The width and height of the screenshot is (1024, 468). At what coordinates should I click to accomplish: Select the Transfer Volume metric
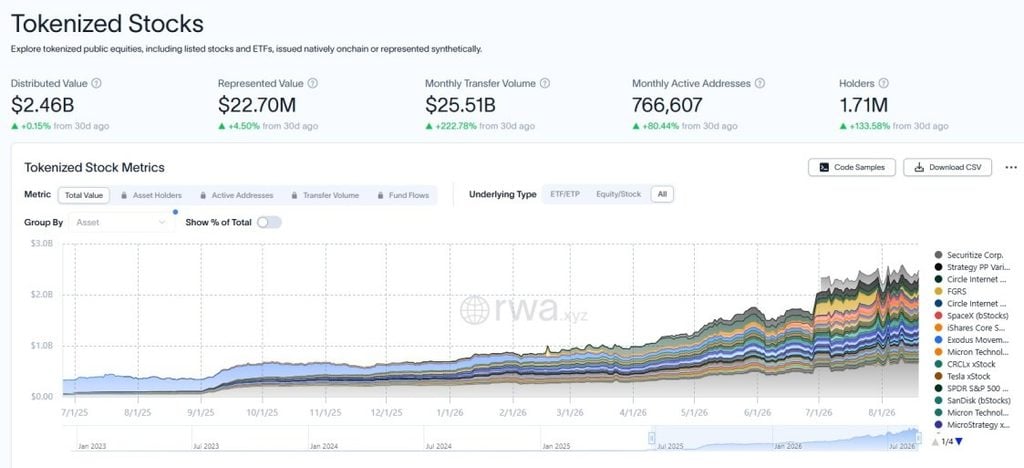(325, 195)
